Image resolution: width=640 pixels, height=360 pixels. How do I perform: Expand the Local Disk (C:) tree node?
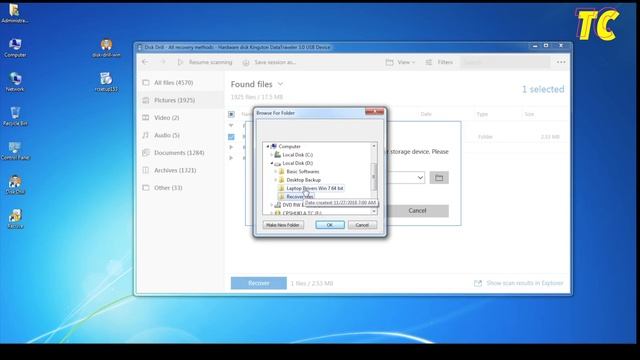click(x=271, y=155)
